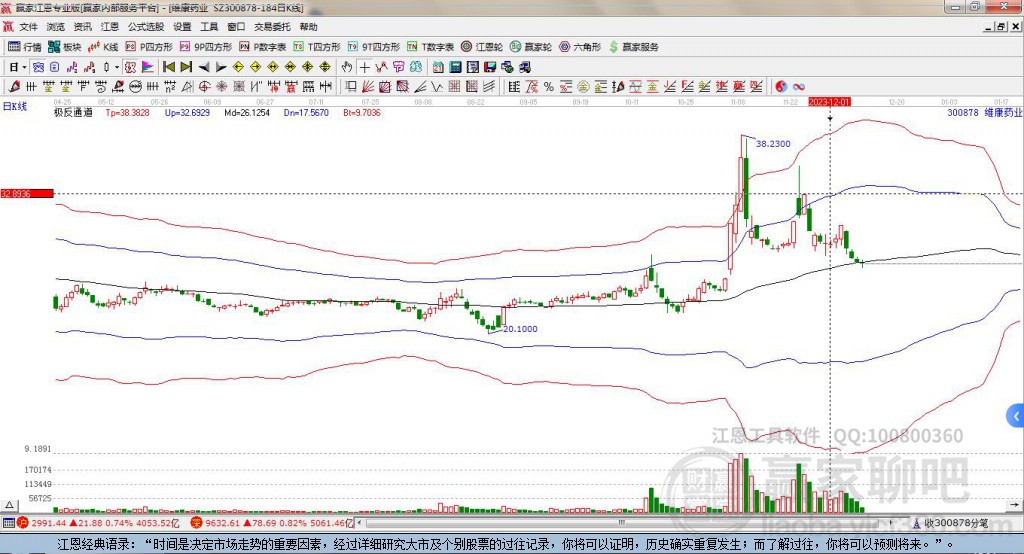
Task: Open 赢家服务 with the dollar icon
Action: 633,47
